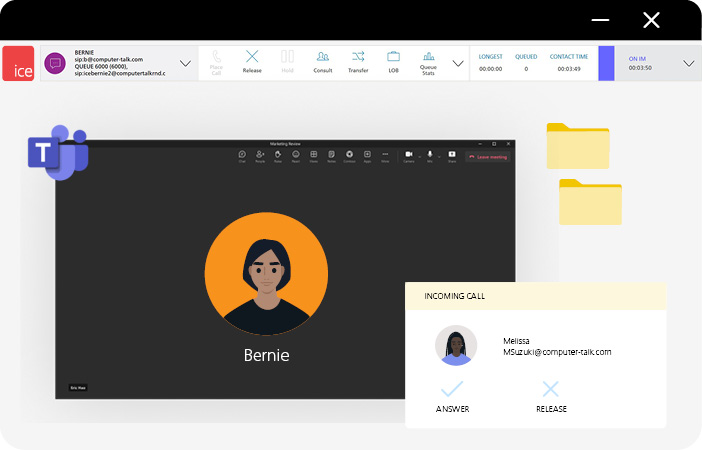Expand the toolbar dropdown after Queue Stats

click(x=458, y=63)
